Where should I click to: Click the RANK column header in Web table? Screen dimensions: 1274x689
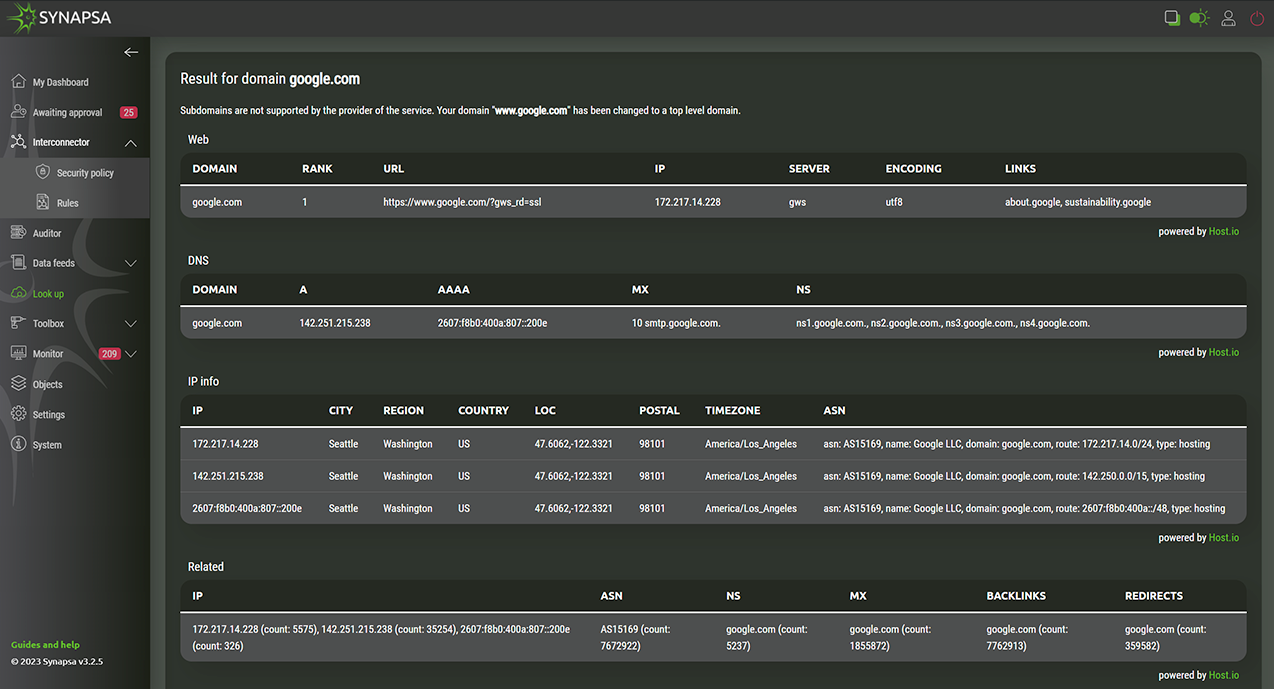[317, 168]
